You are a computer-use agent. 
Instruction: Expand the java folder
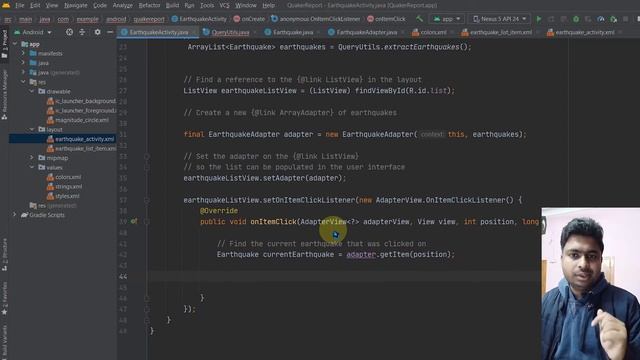coord(23,63)
